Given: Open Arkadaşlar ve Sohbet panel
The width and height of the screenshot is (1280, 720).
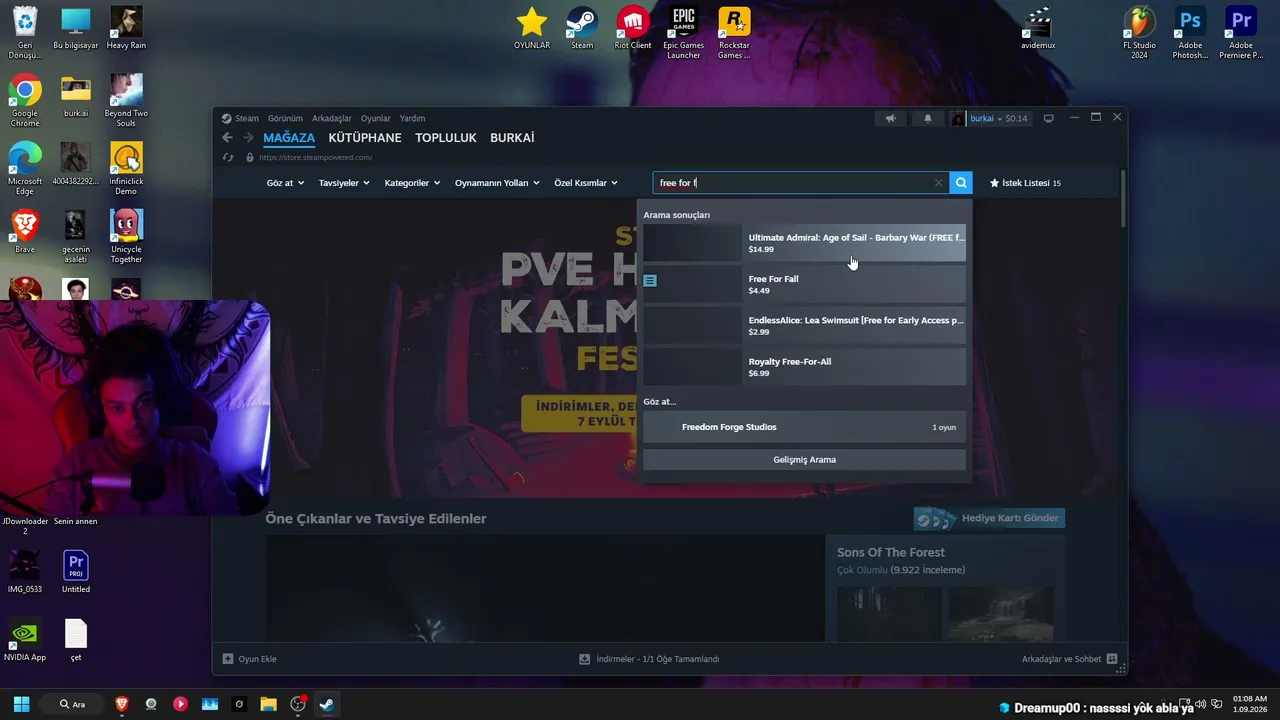Looking at the screenshot, I should point(1069,659).
